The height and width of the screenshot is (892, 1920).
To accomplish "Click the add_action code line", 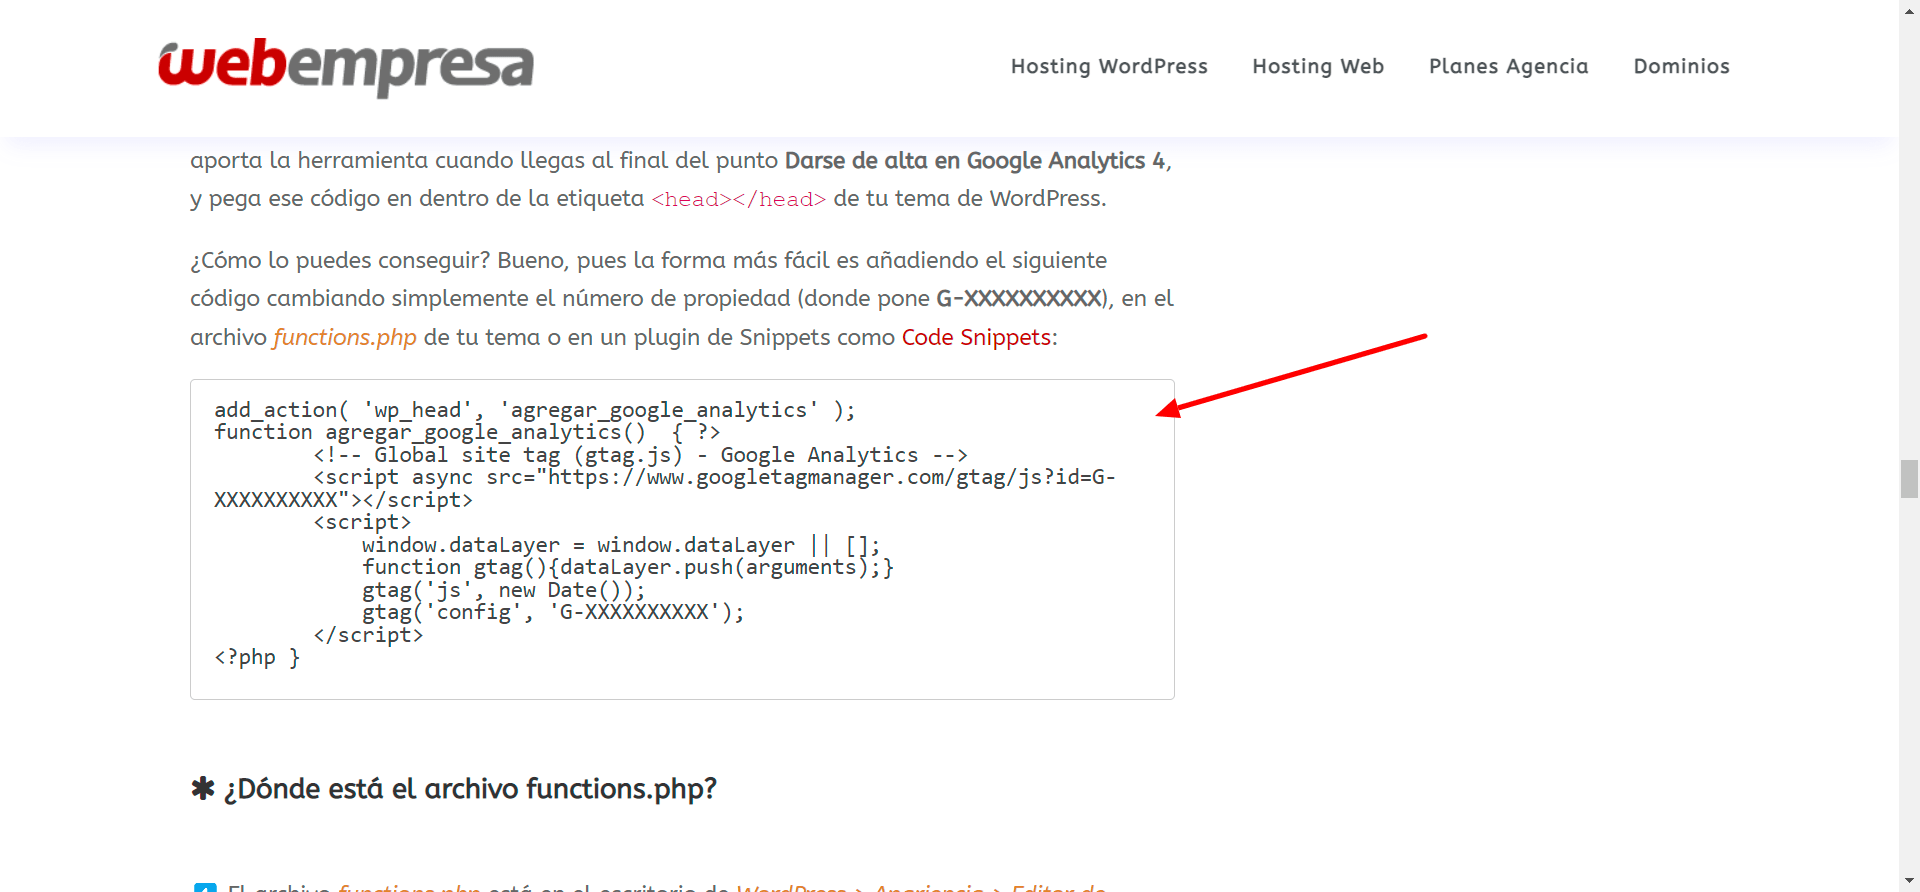I will [x=535, y=410].
